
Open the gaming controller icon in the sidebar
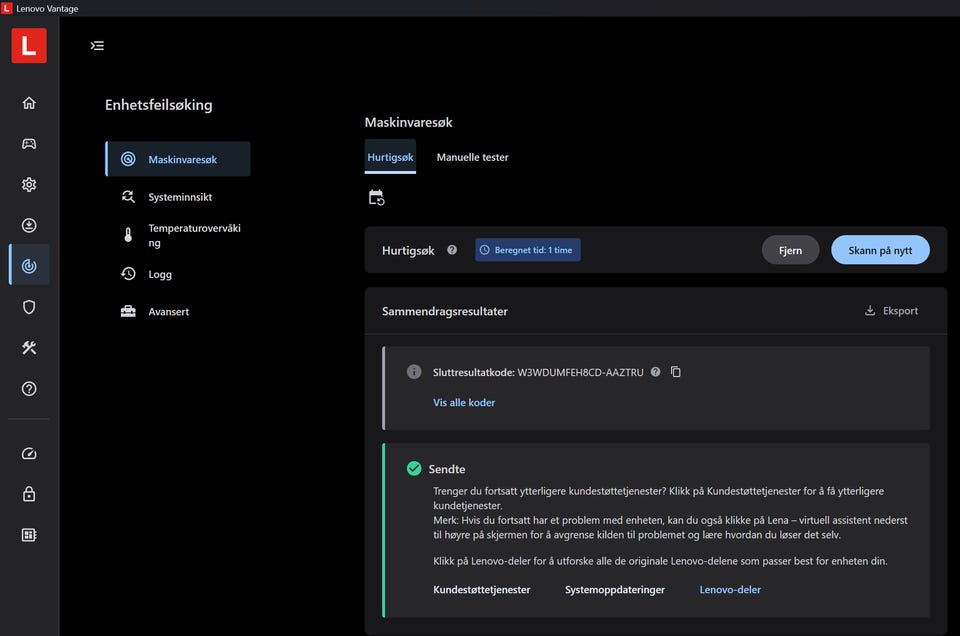(x=29, y=144)
